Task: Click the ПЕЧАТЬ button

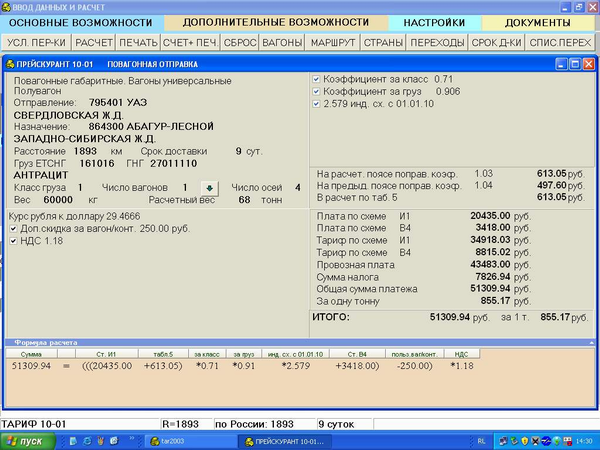Action: pos(138,42)
